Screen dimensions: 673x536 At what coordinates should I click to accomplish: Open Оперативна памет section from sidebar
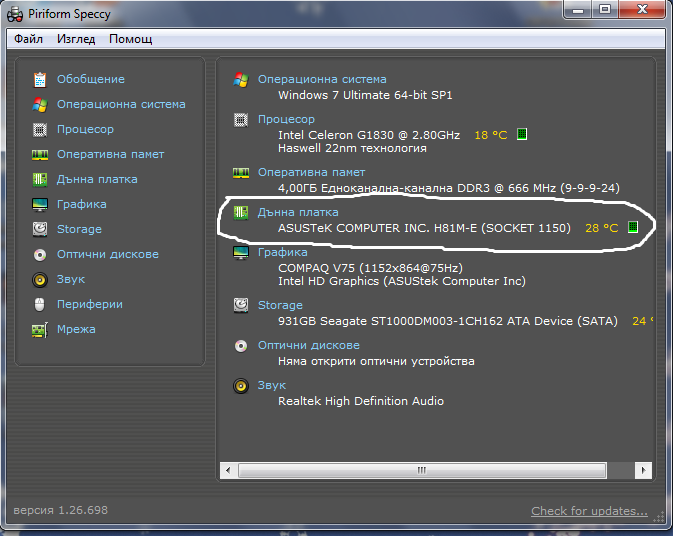[x=110, y=154]
